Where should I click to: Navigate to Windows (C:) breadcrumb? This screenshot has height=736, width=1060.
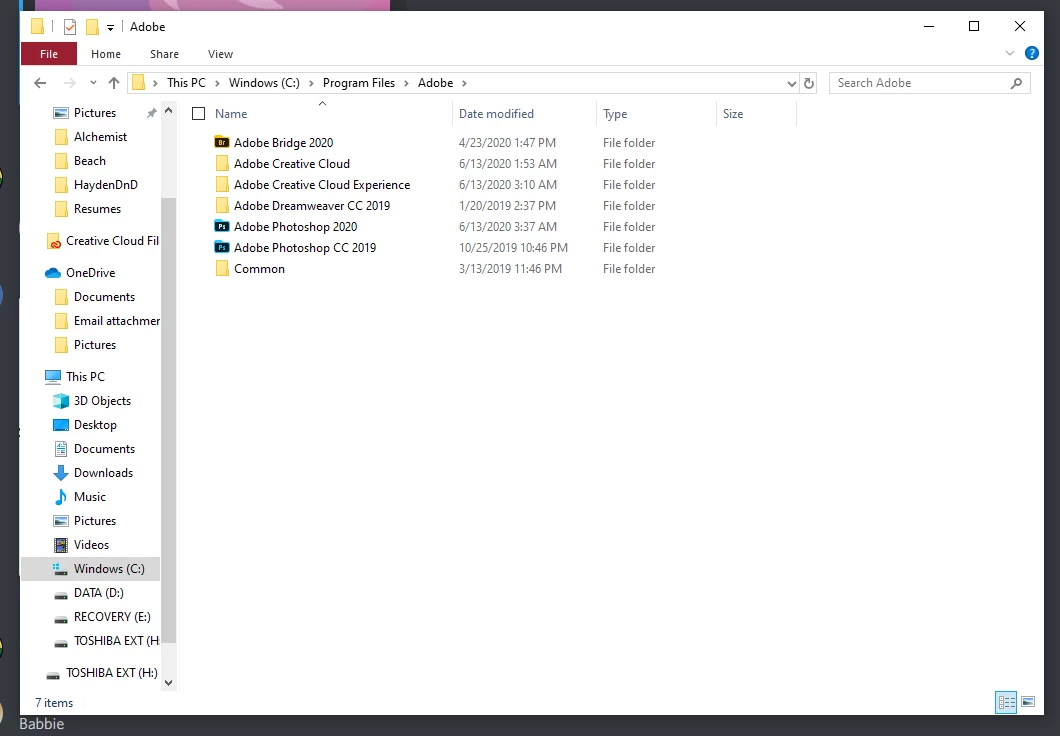click(264, 83)
